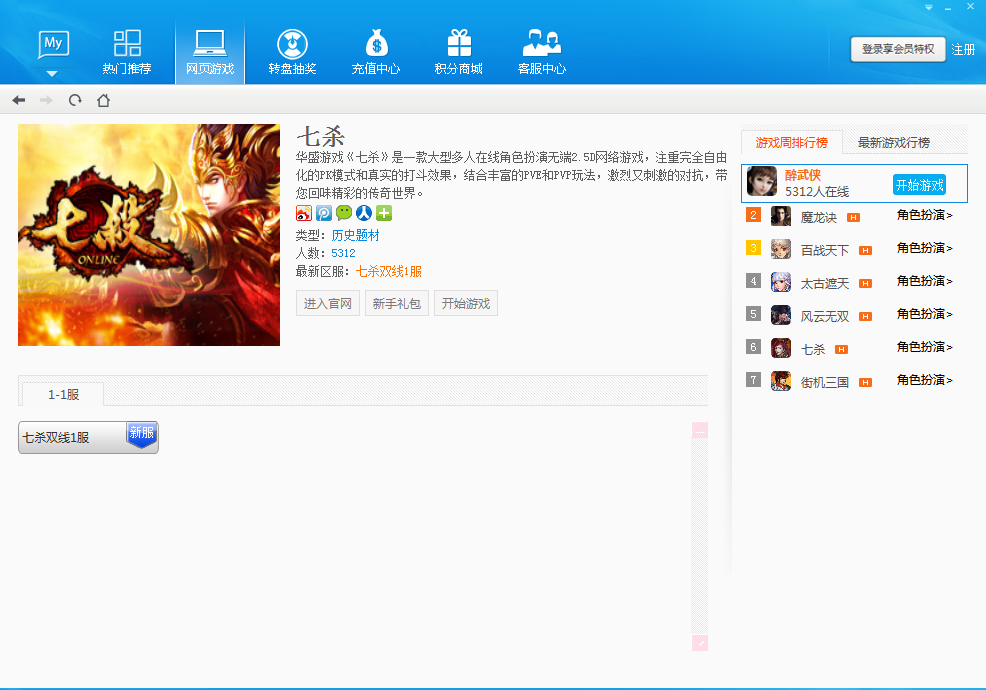
Task: Click 七杀 avatar in ranking list
Action: click(781, 348)
